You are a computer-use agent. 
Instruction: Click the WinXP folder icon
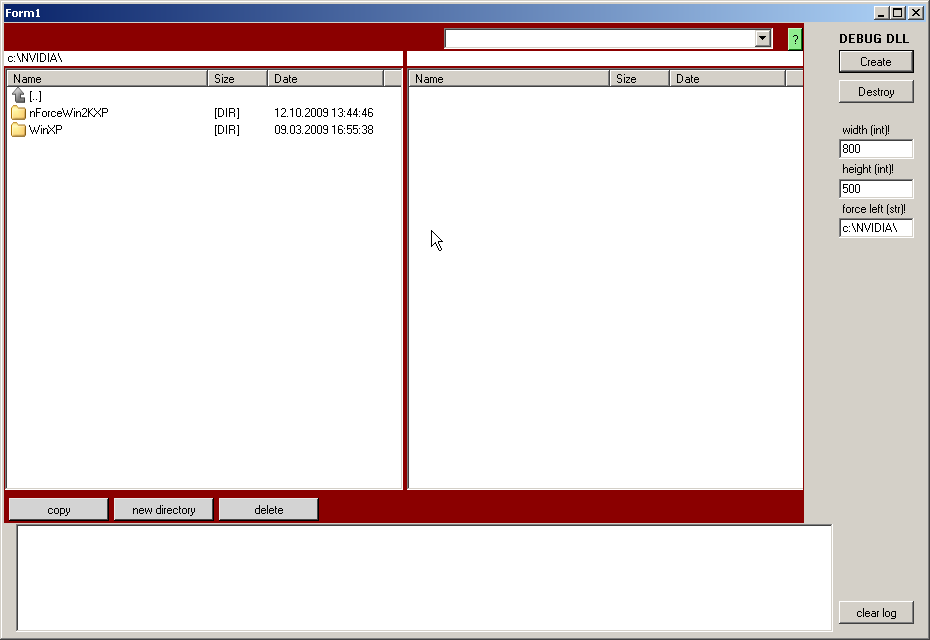coord(18,130)
